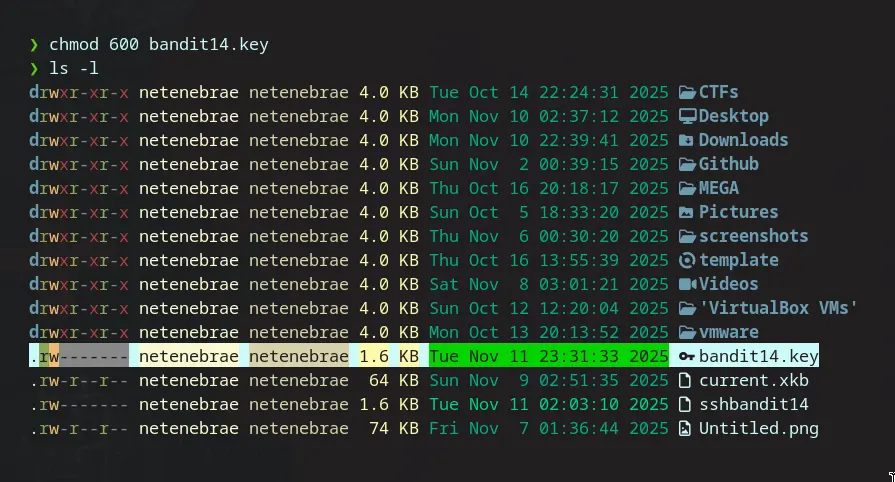Click the video icon next to Videos
The image size is (895, 482).
686,284
